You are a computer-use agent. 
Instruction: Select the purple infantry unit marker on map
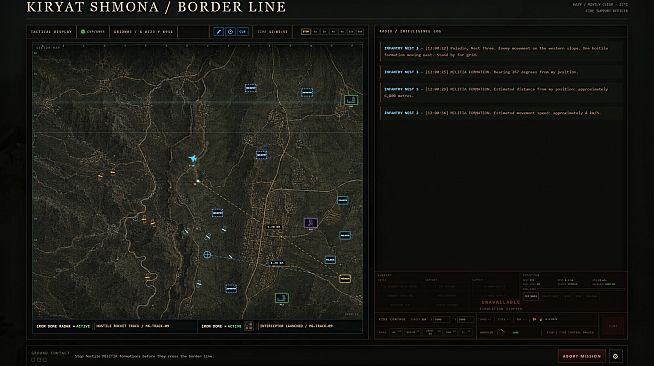(x=310, y=223)
